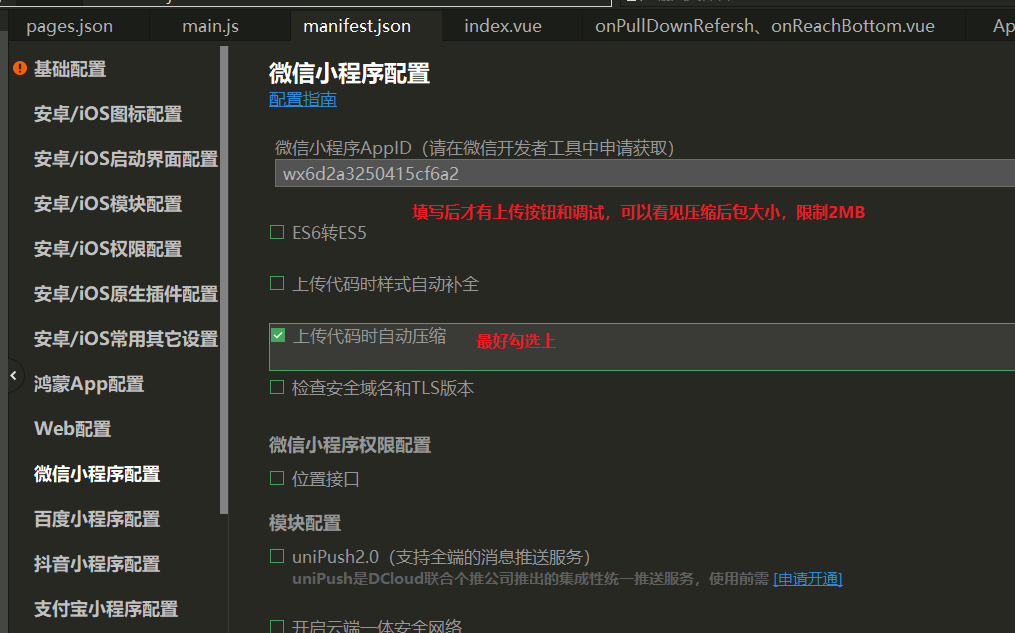Enable 上传代码时样式自动补全 checkbox
The image size is (1015, 633).
[277, 283]
